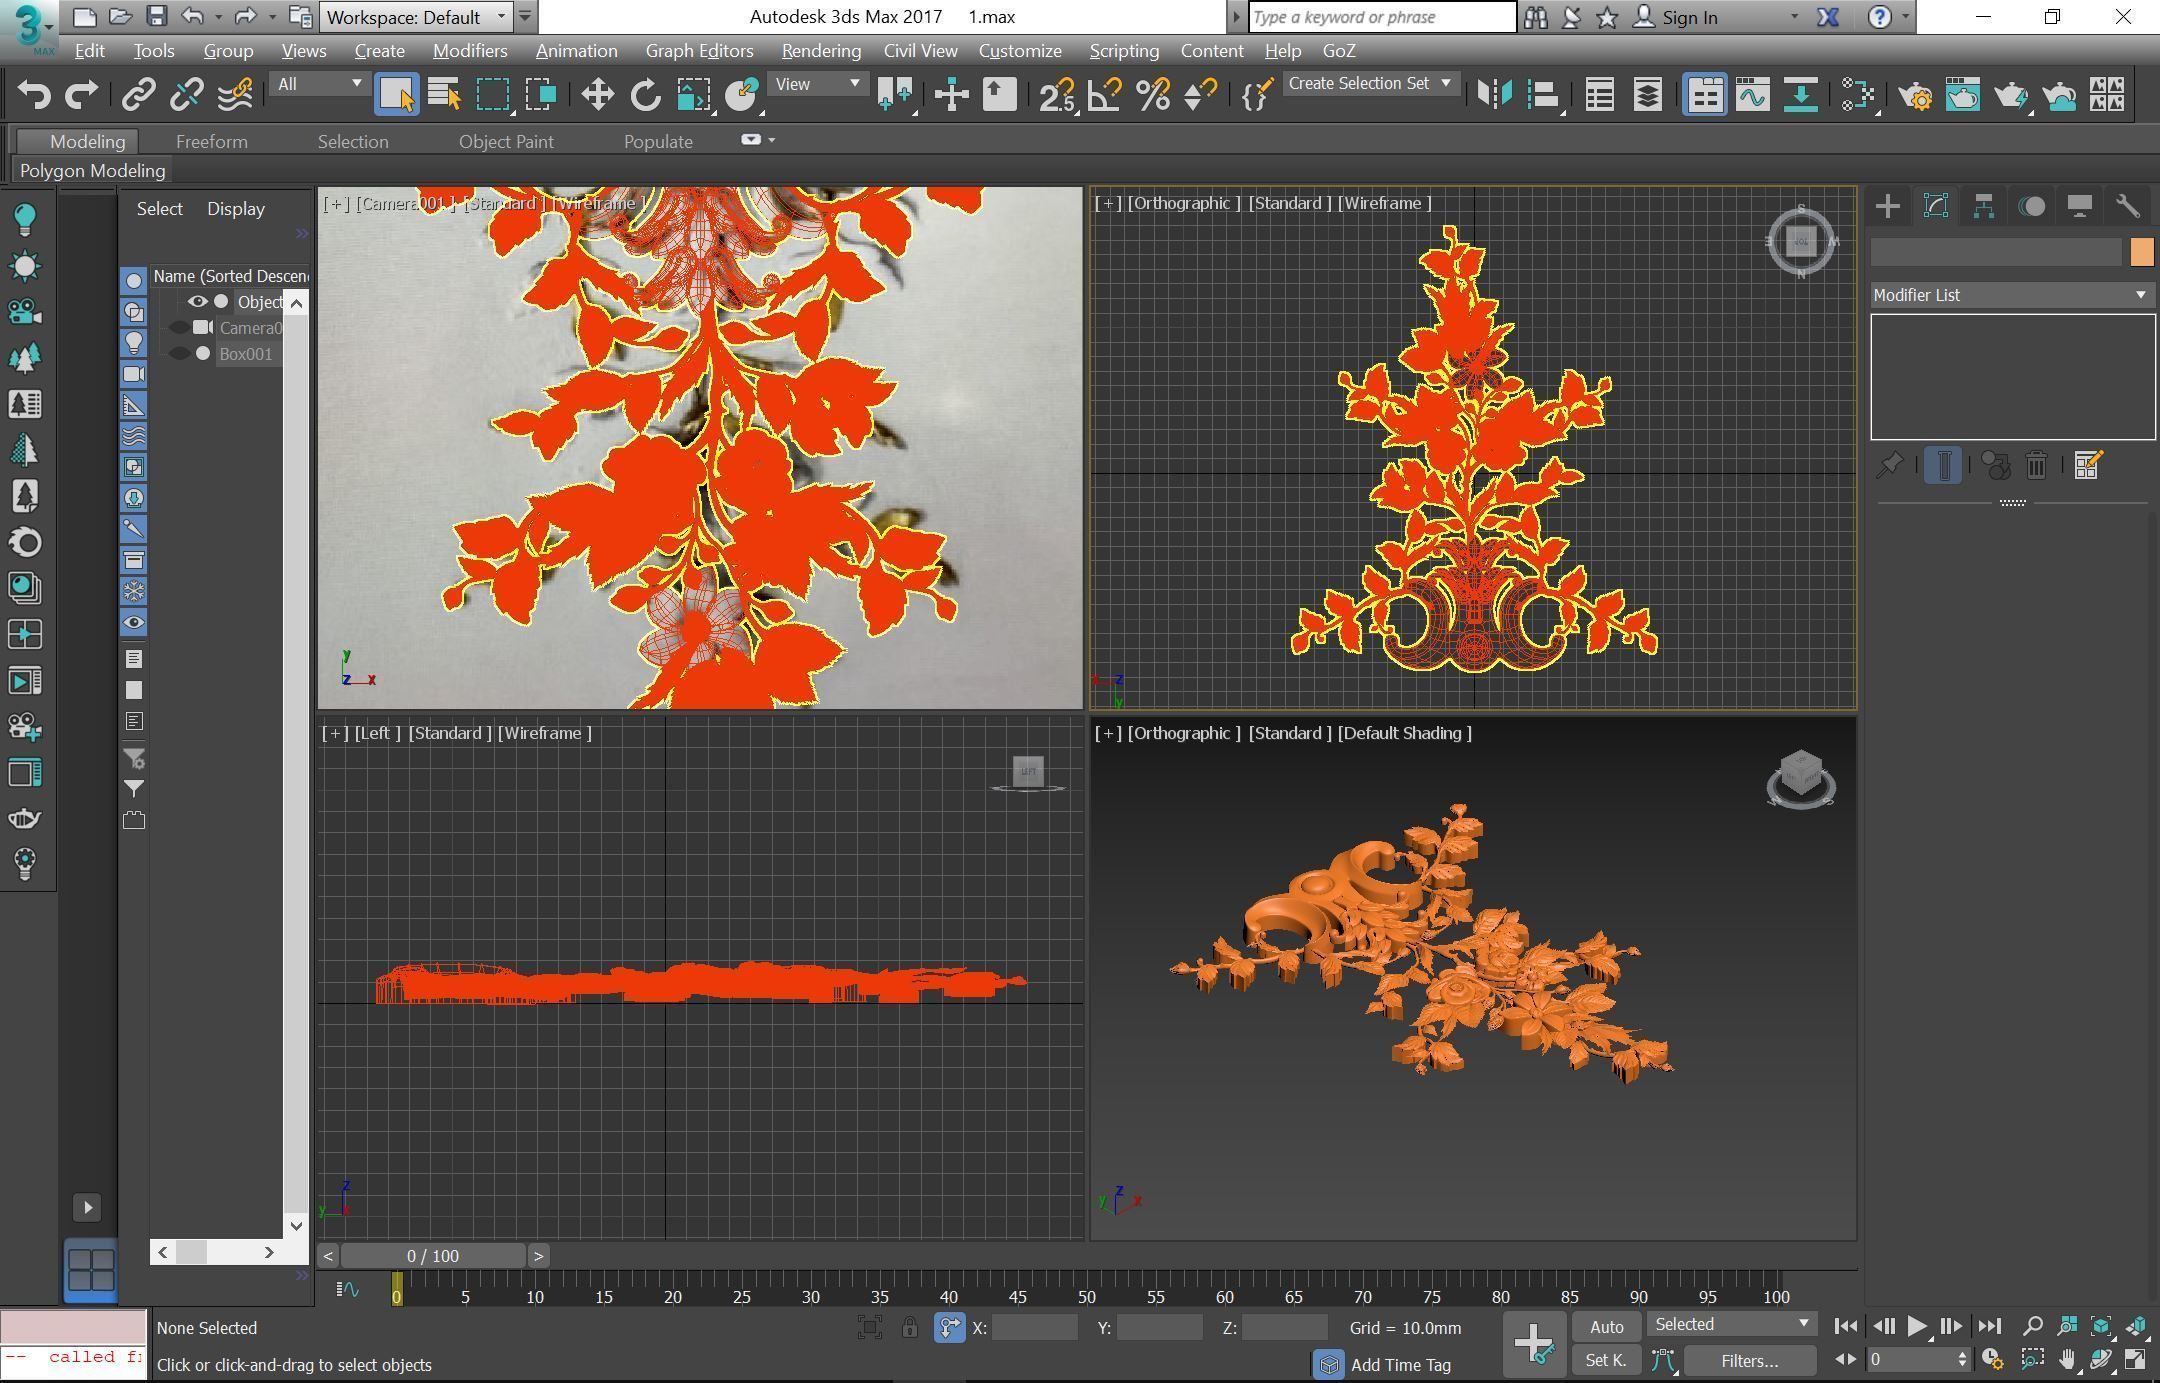The image size is (2160, 1383).
Task: Open the Hierarchy panel tab icon
Action: [x=1984, y=207]
